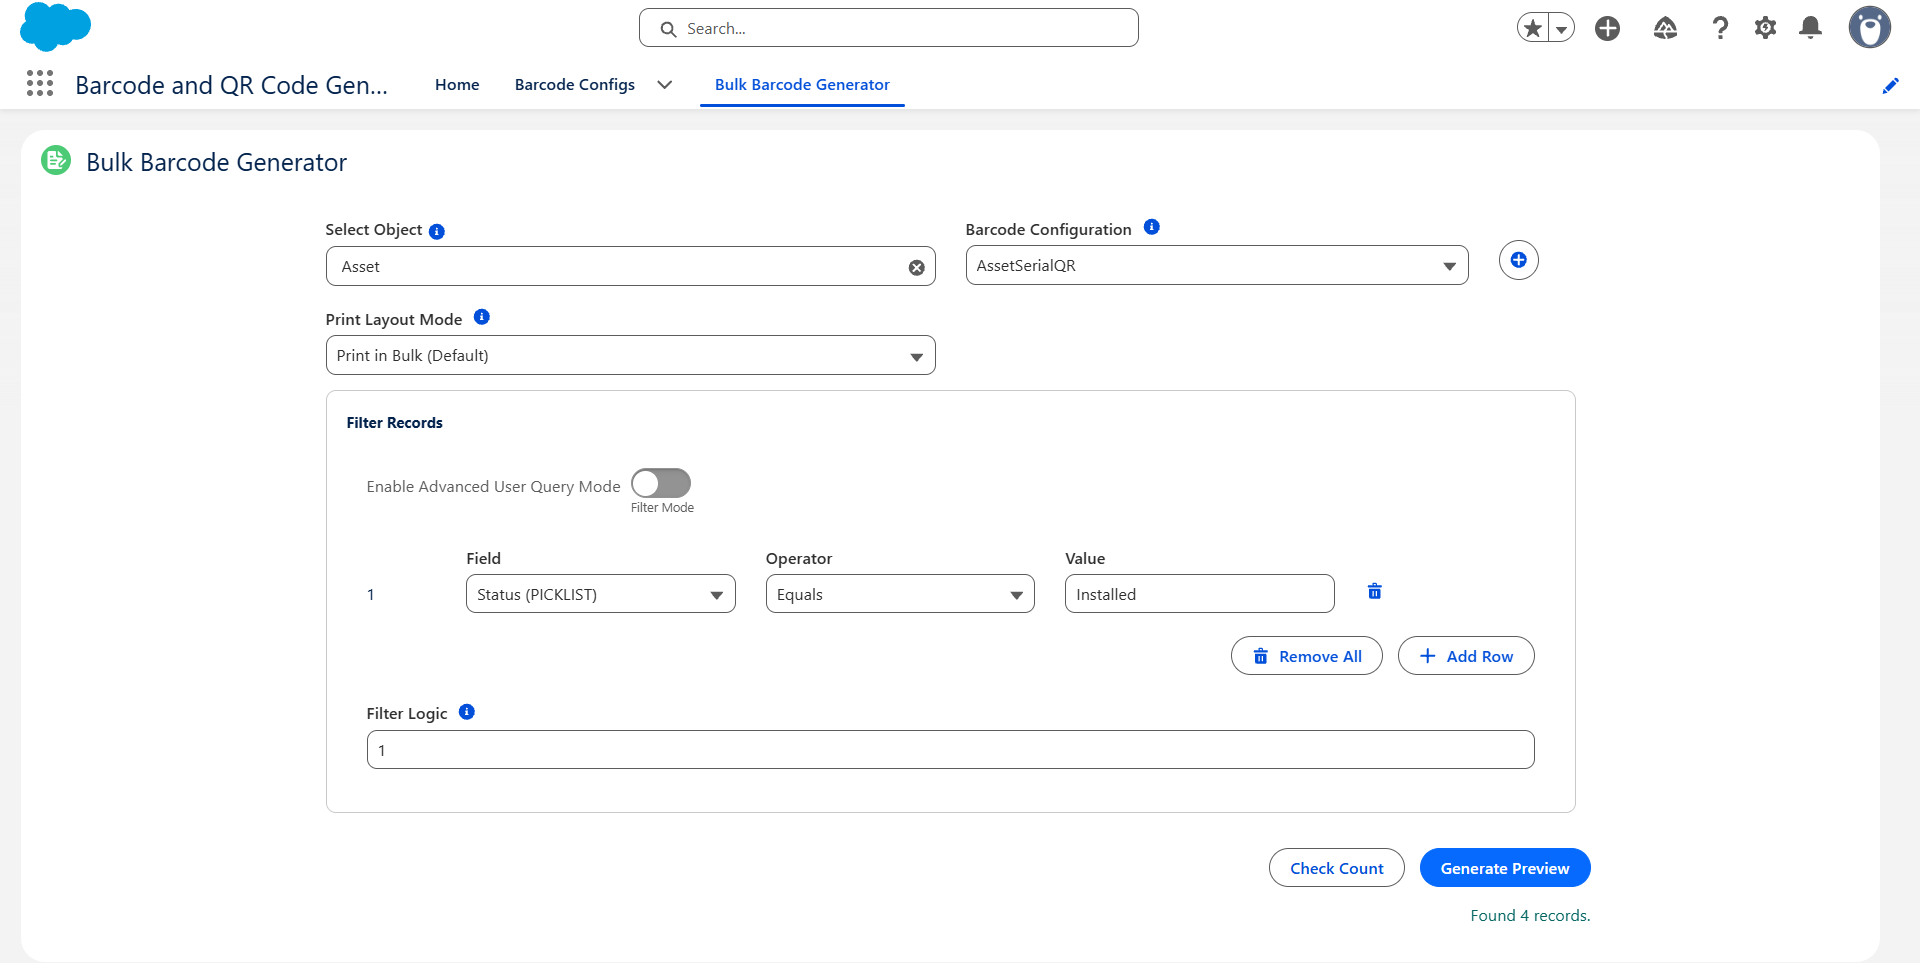Screen dimensions: 1920x963
Task: Open the Help question mark icon
Action: (1720, 28)
